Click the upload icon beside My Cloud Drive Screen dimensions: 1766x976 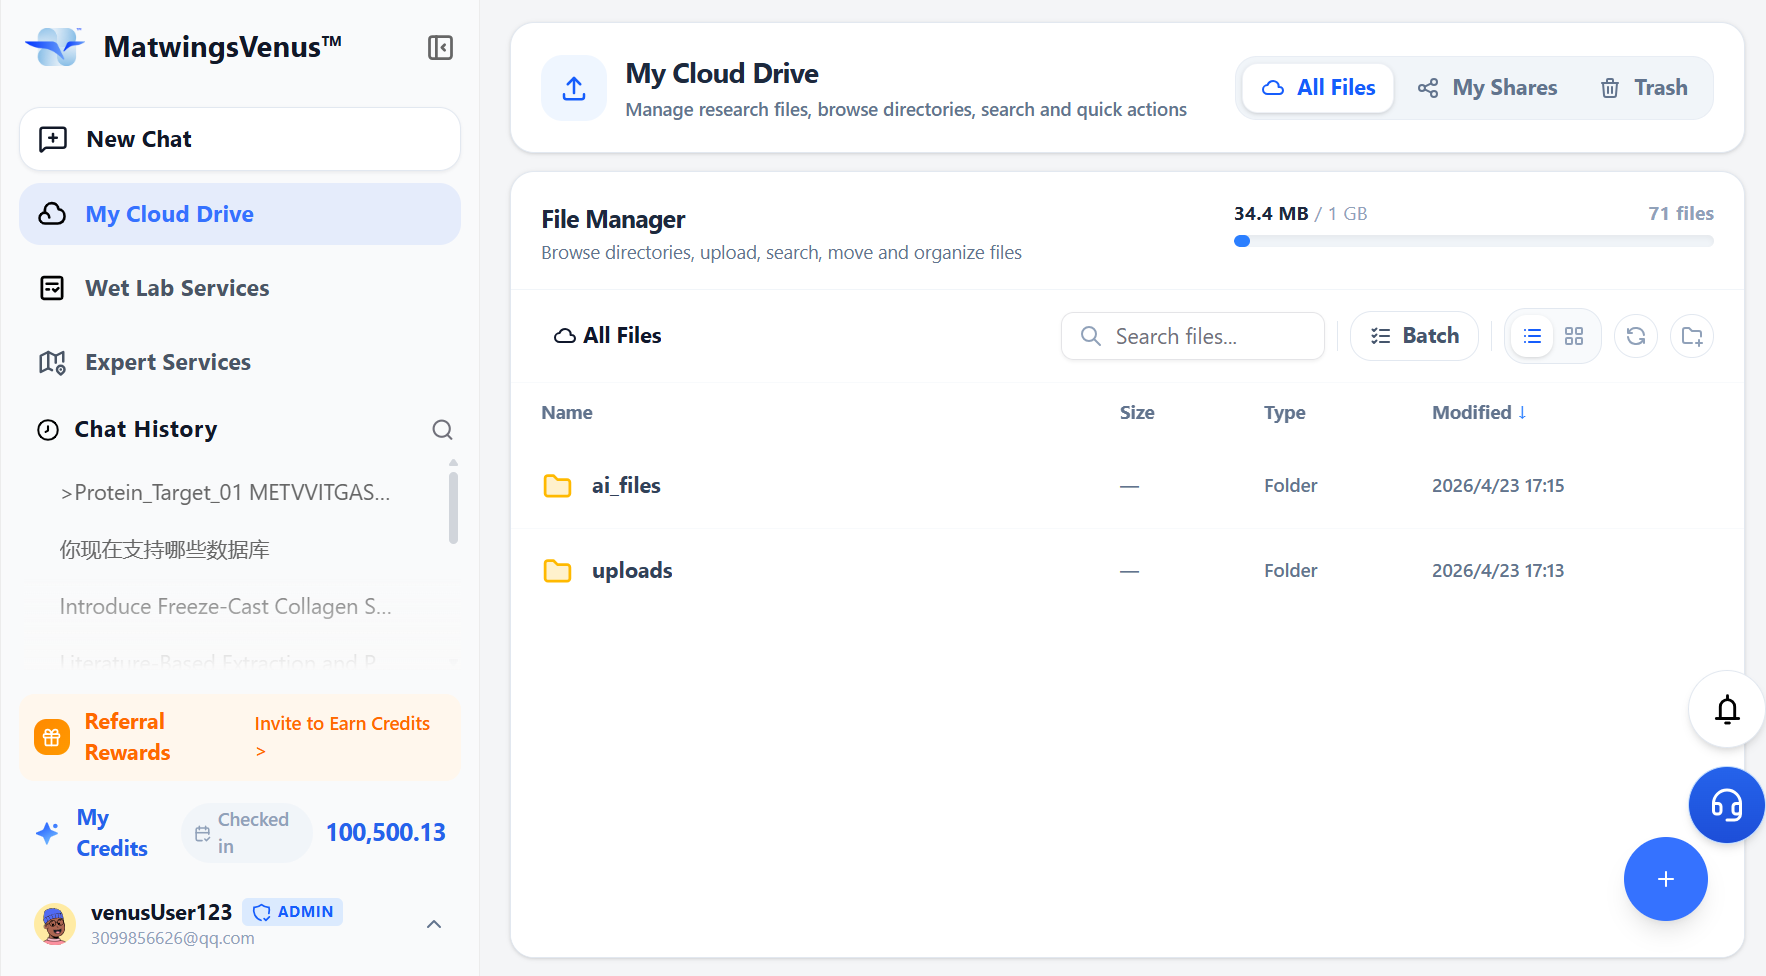pyautogui.click(x=574, y=88)
